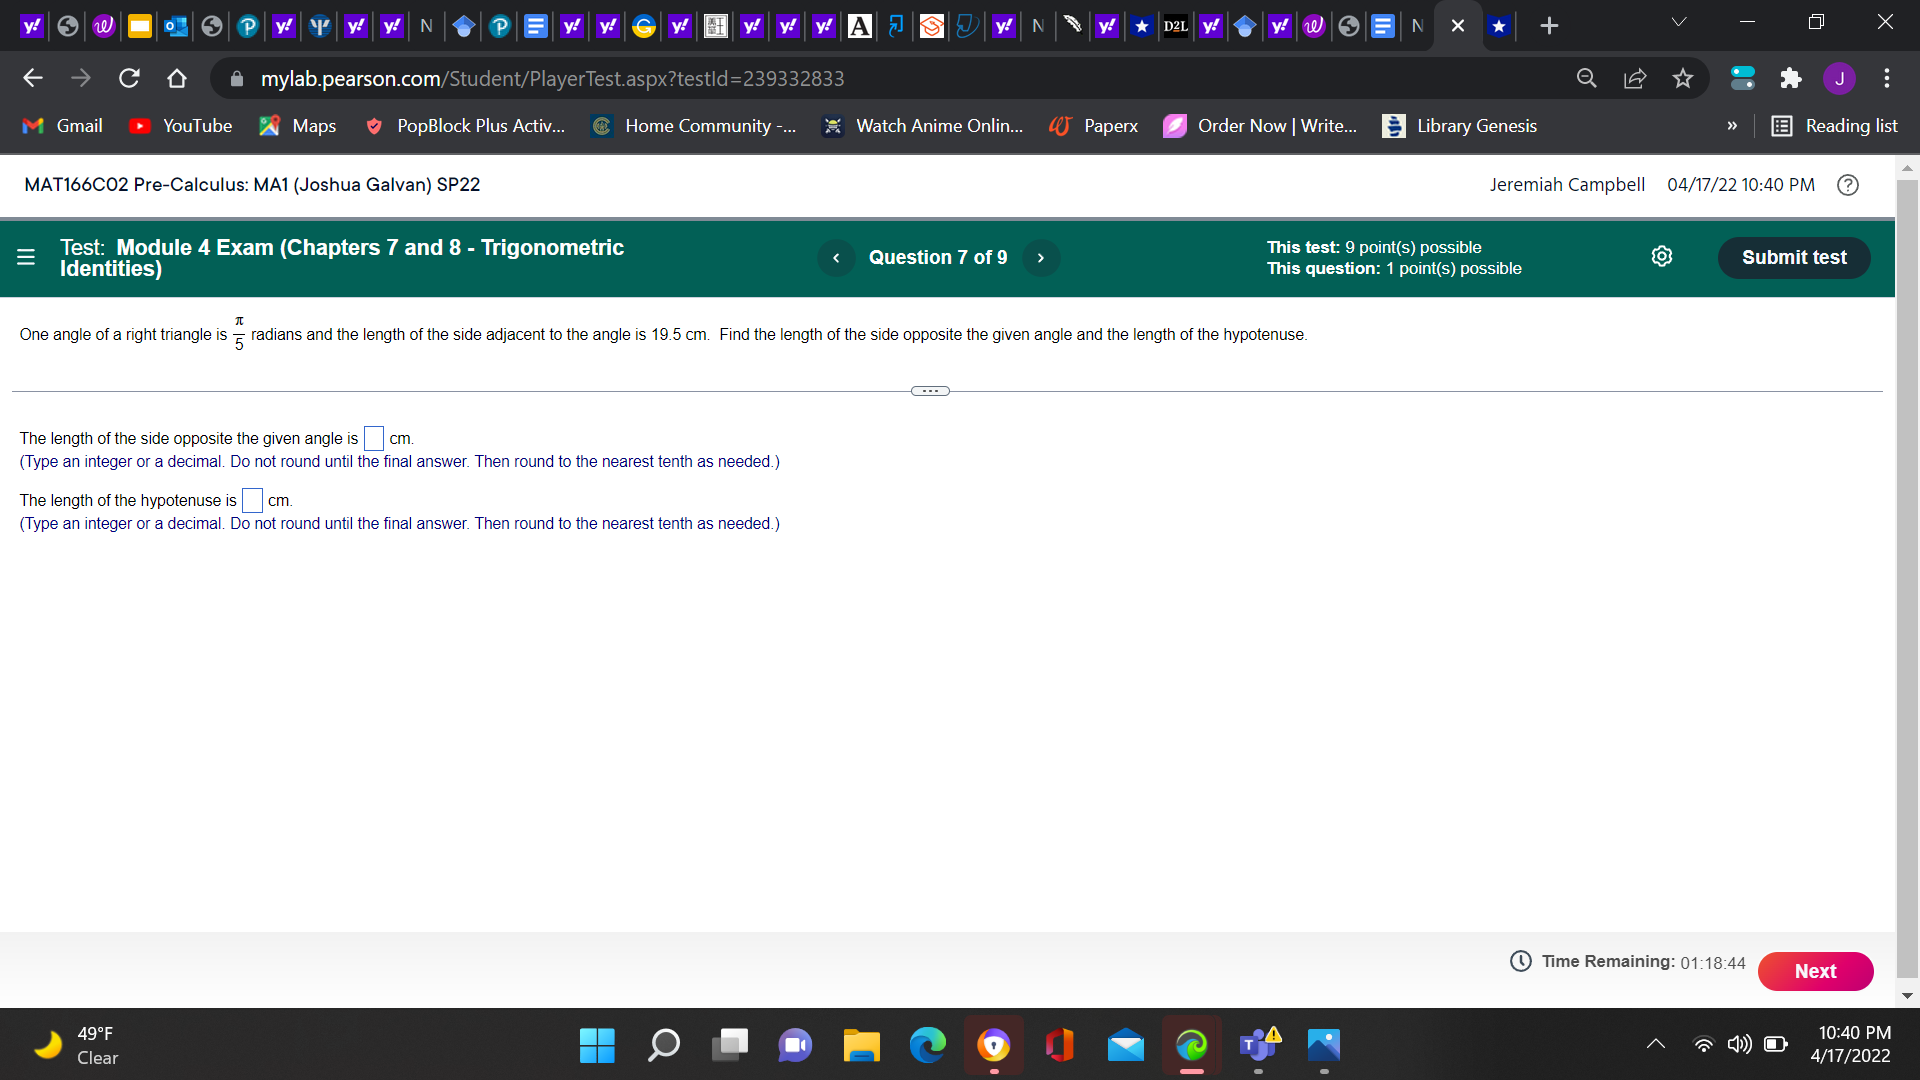
Task: Click the browser reload icon
Action: 129,78
